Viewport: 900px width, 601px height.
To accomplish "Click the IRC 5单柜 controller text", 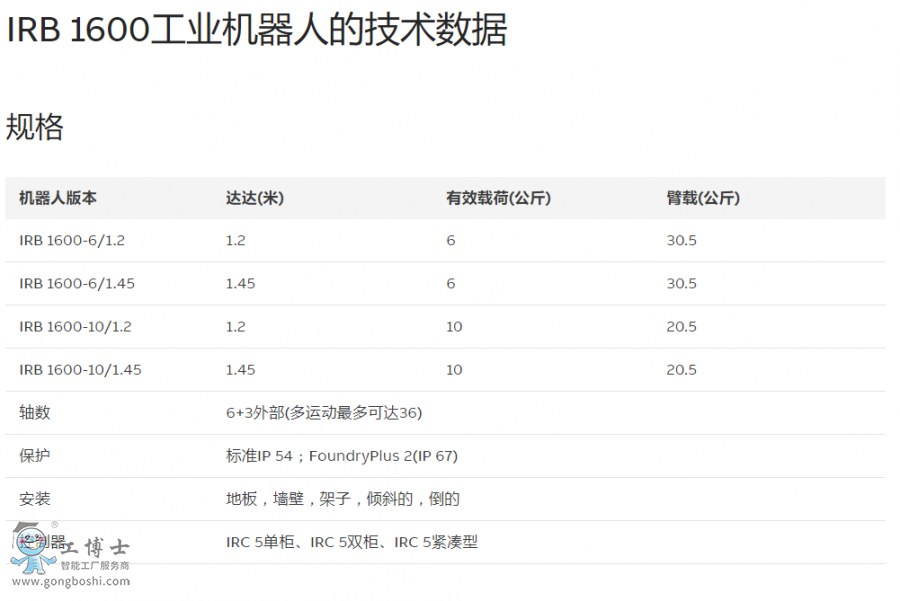I will tap(262, 541).
